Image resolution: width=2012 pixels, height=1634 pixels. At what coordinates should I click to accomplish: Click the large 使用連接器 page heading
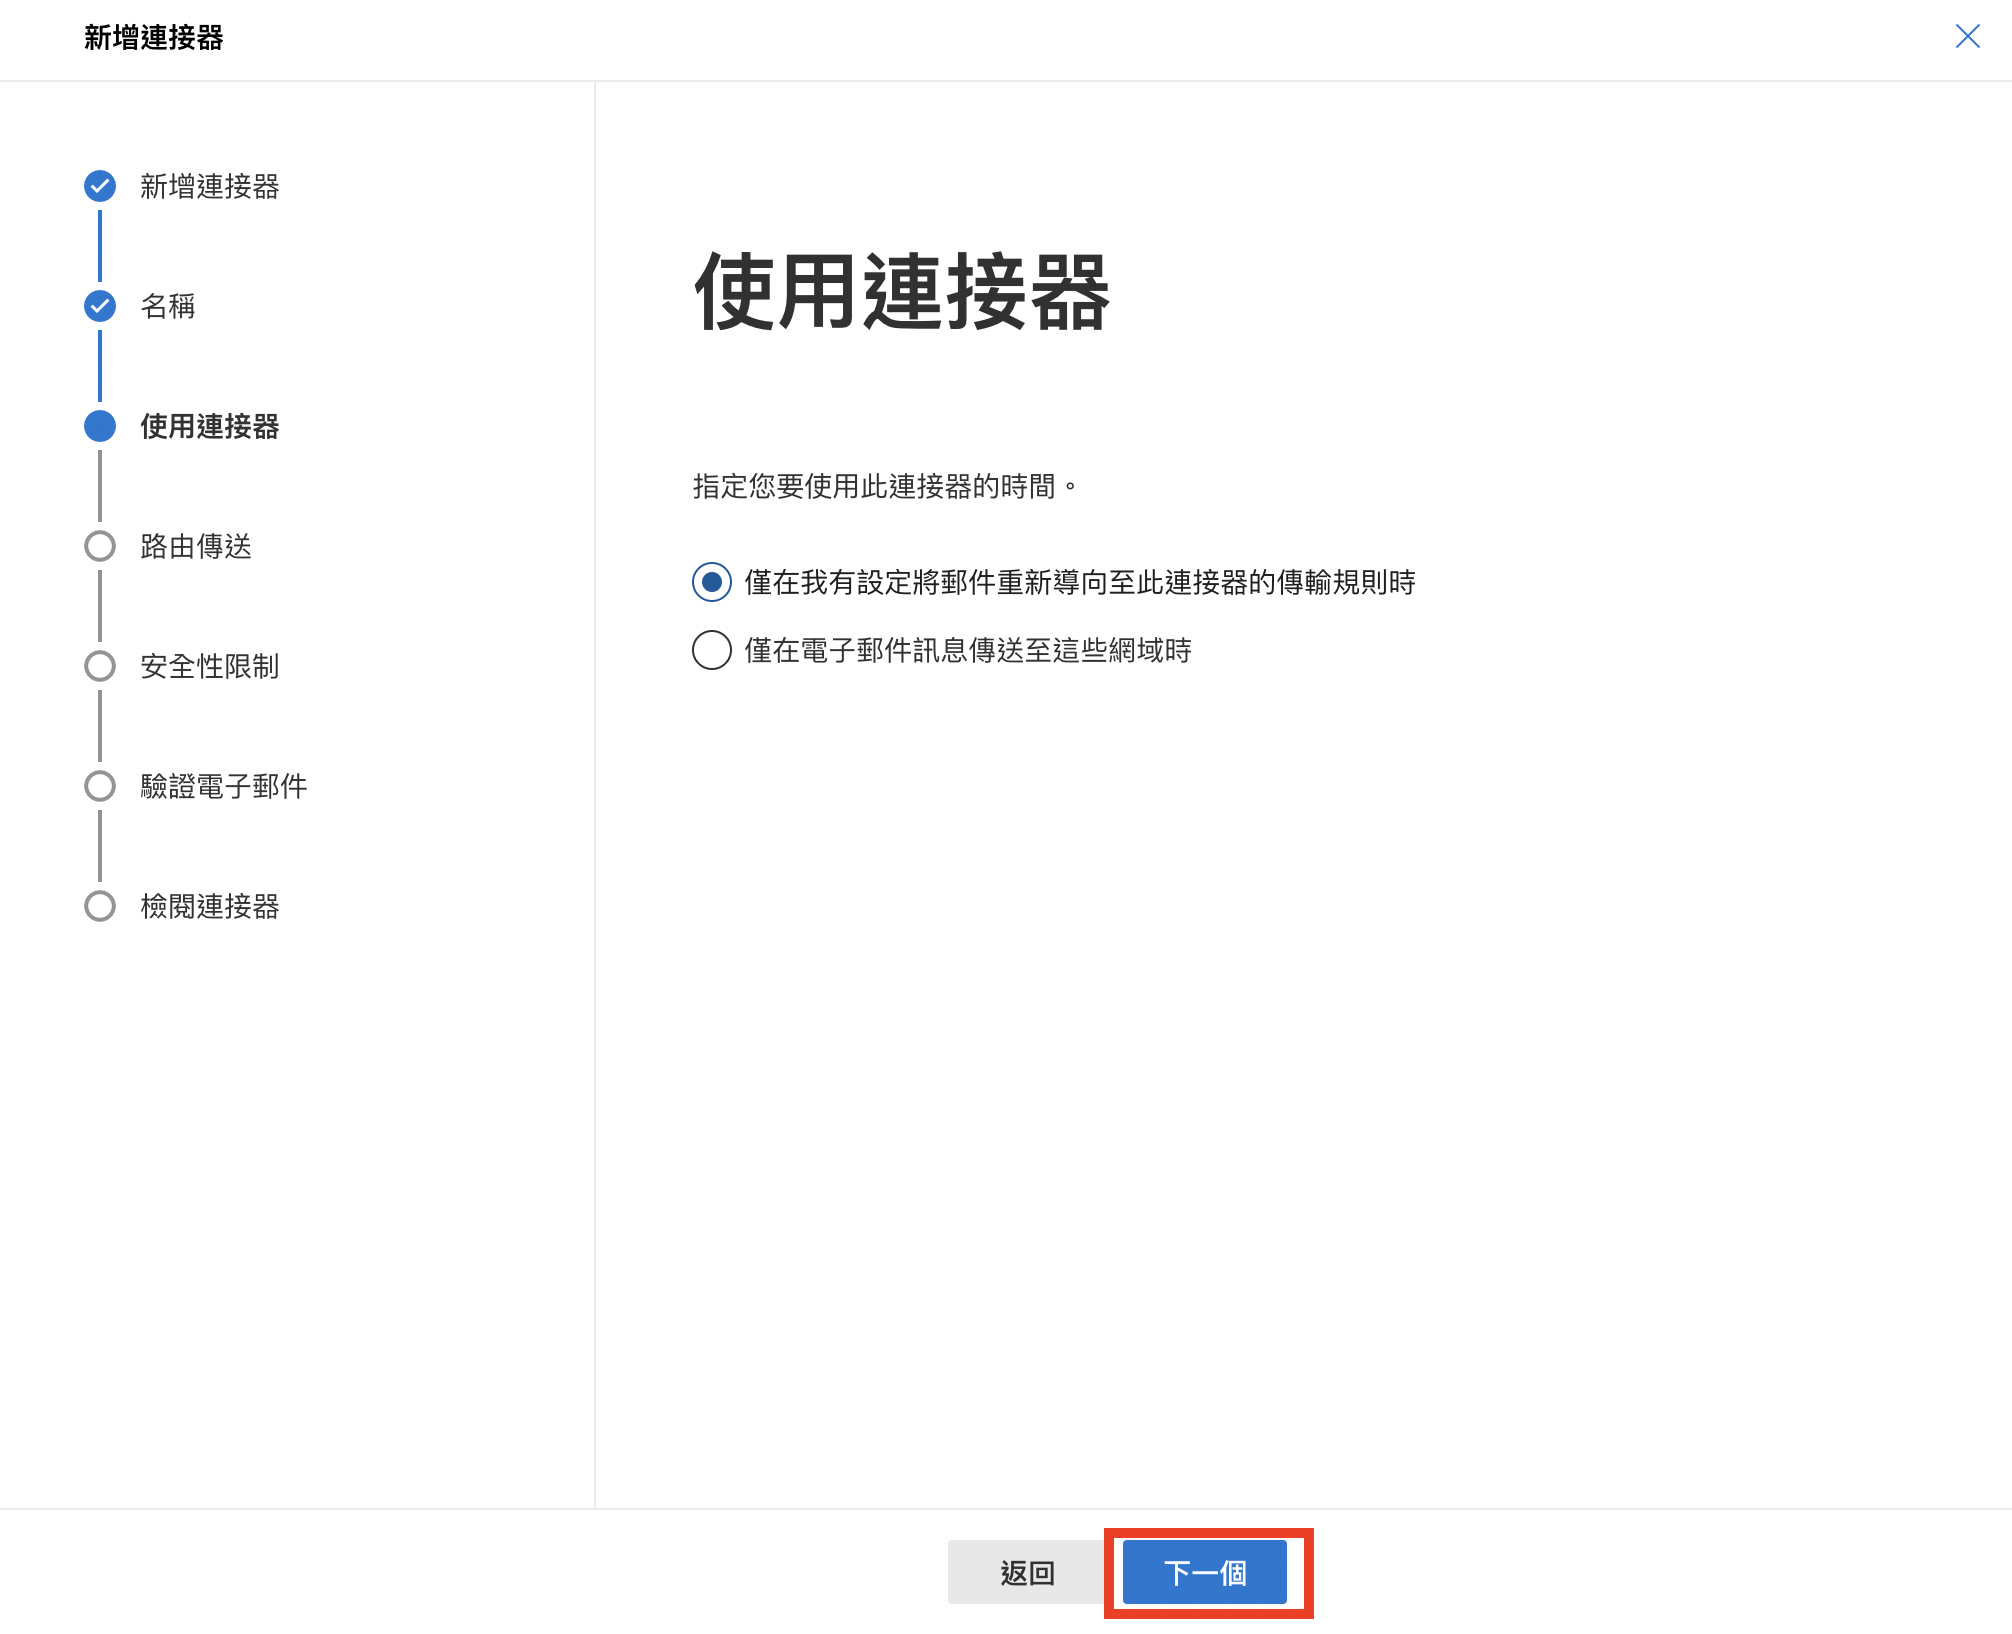coord(902,292)
